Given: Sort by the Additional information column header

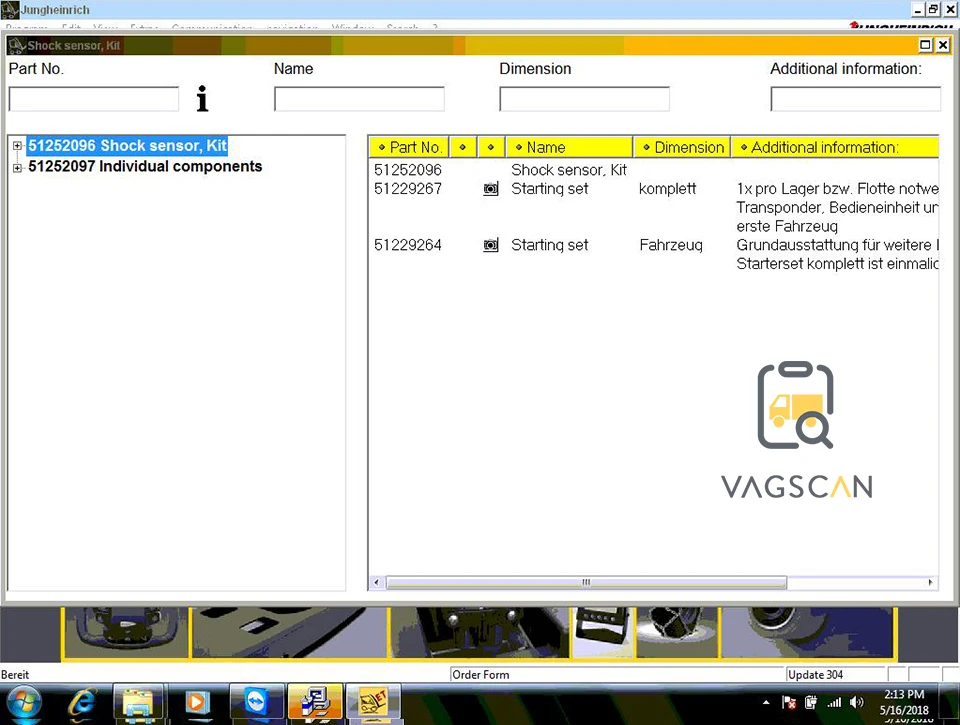Looking at the screenshot, I should (x=834, y=148).
